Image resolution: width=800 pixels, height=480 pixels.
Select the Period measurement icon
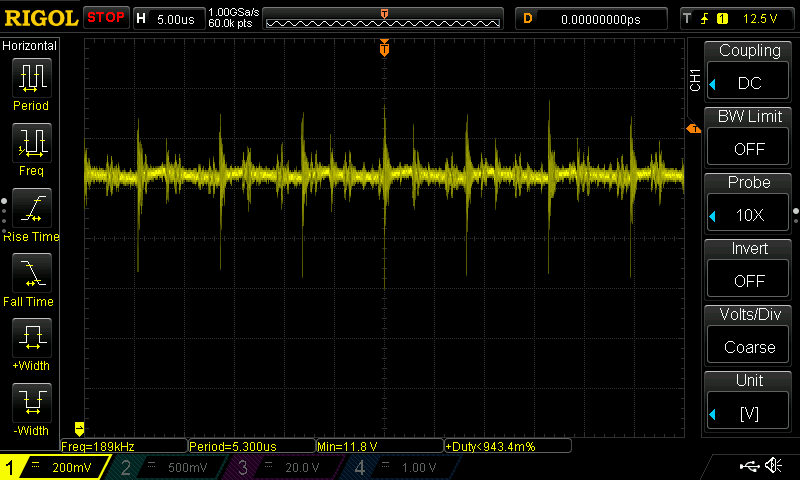point(31,78)
